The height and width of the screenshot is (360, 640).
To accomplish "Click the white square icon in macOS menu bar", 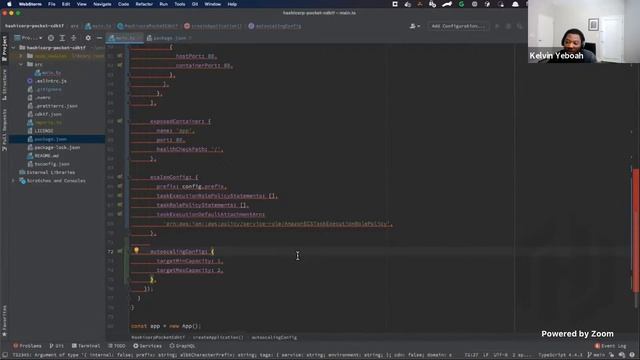I will [x=395, y=4].
